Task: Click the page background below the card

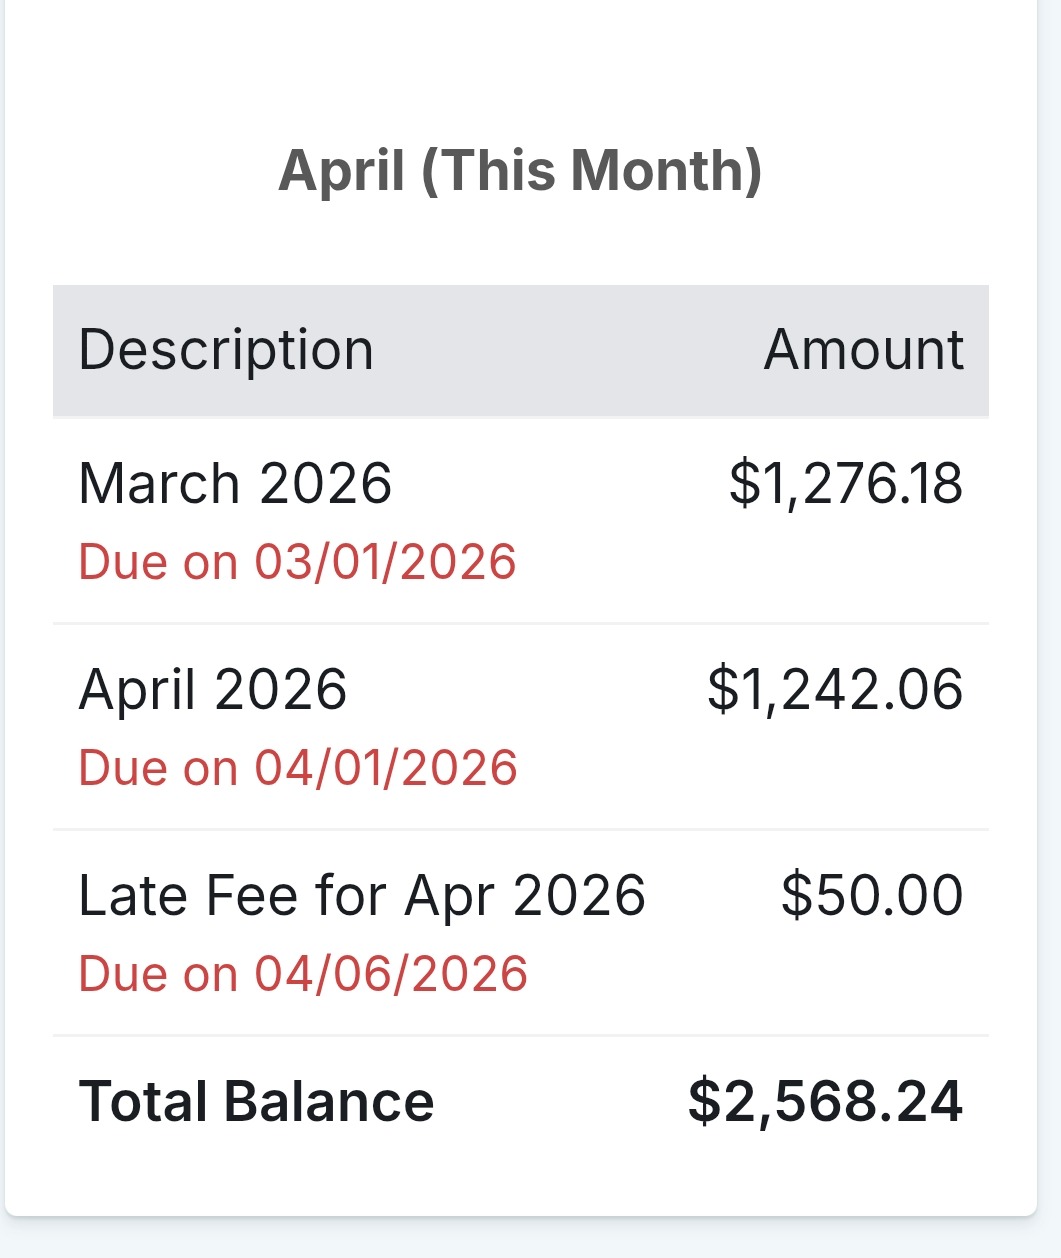Action: pos(520,1240)
